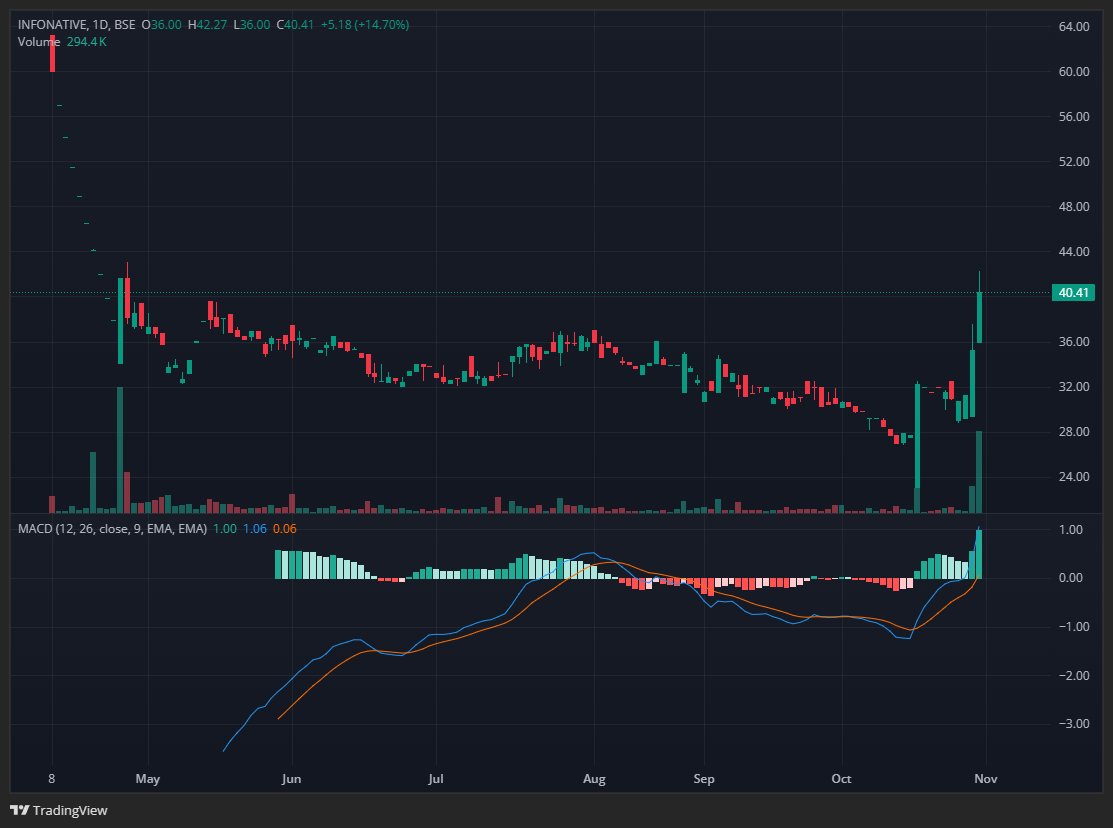
Task: Click the Sep label on time axis
Action: coord(703,779)
